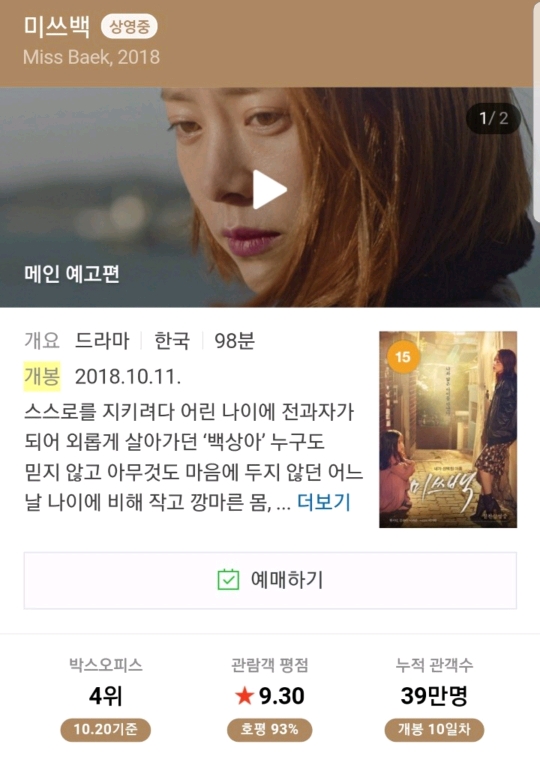
Task: Click the 예매하기 booking button
Action: 270,580
